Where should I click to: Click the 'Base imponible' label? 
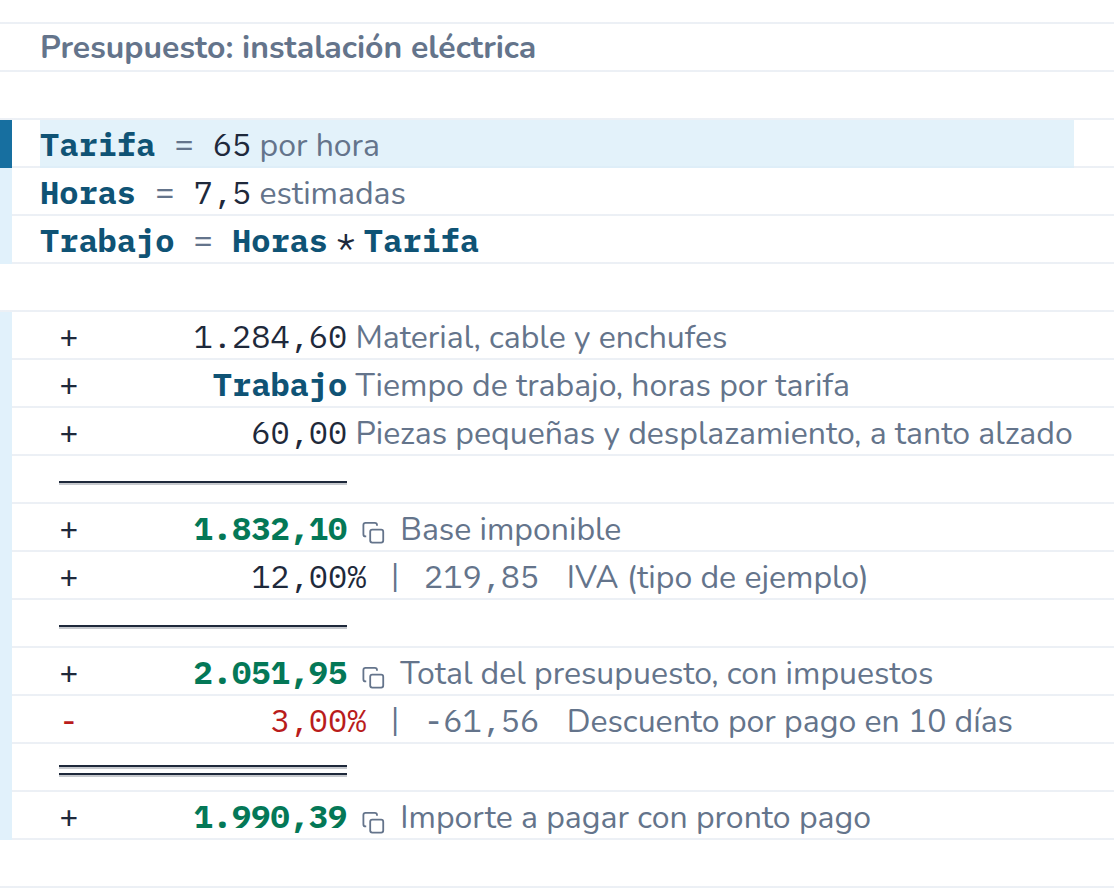511,530
